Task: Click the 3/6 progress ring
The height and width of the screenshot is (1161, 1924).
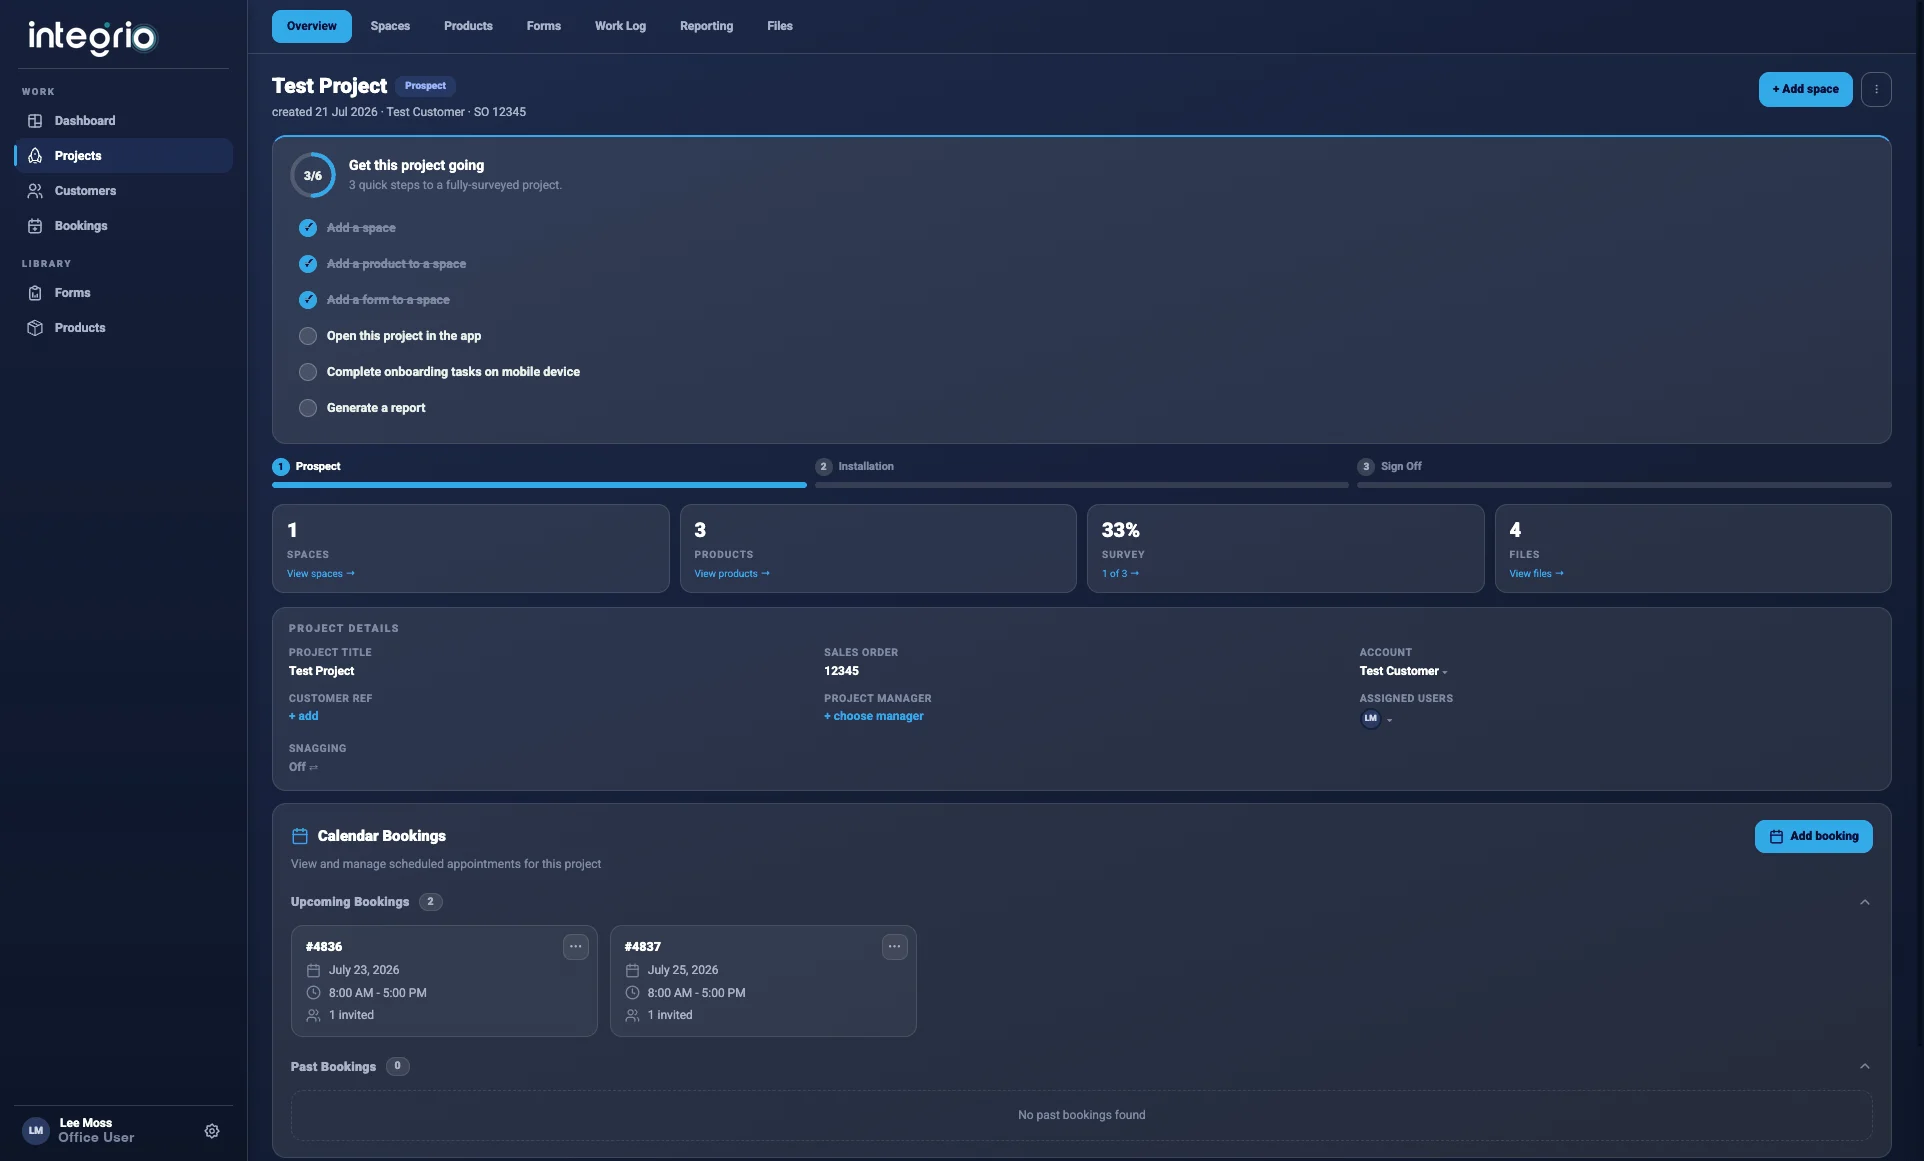Action: pyautogui.click(x=313, y=175)
